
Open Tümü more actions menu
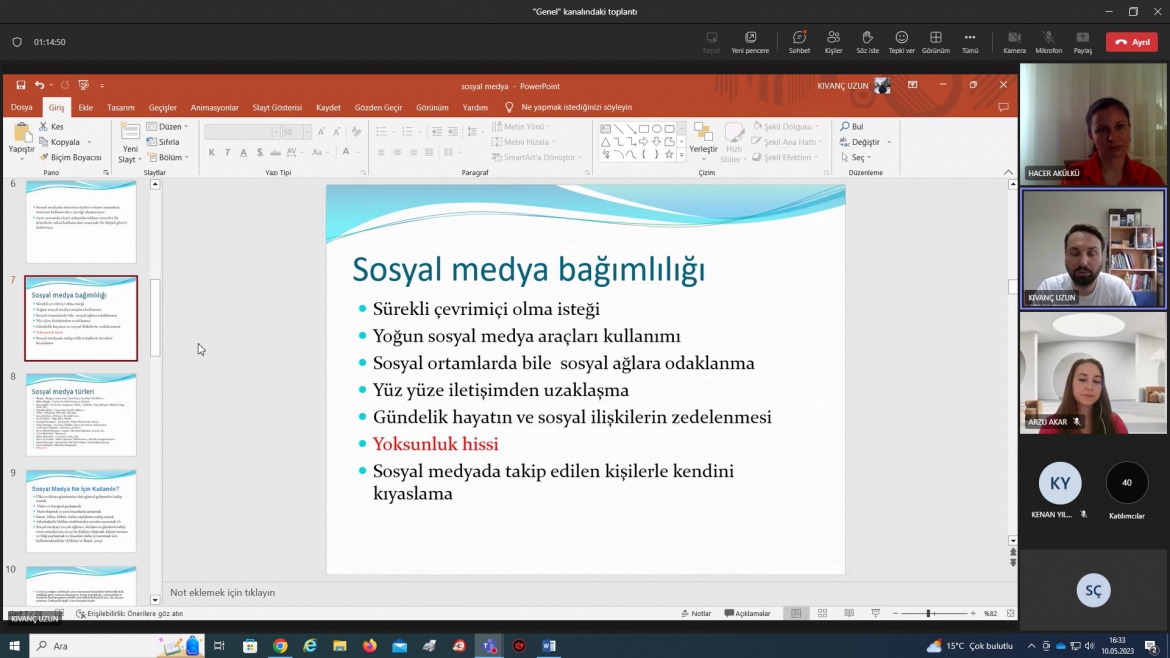point(970,42)
